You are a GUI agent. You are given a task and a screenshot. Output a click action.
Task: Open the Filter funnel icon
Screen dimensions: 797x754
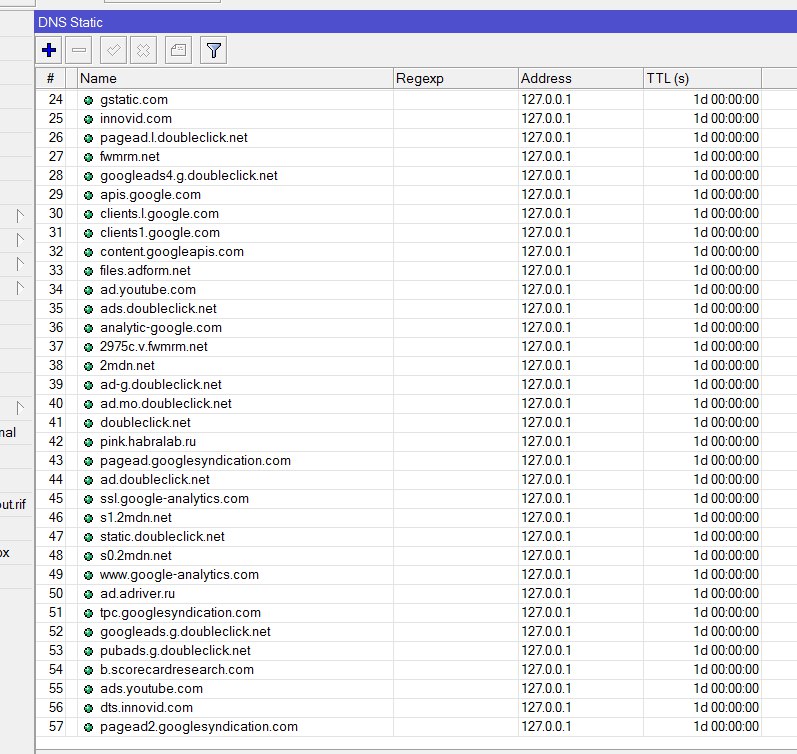213,50
